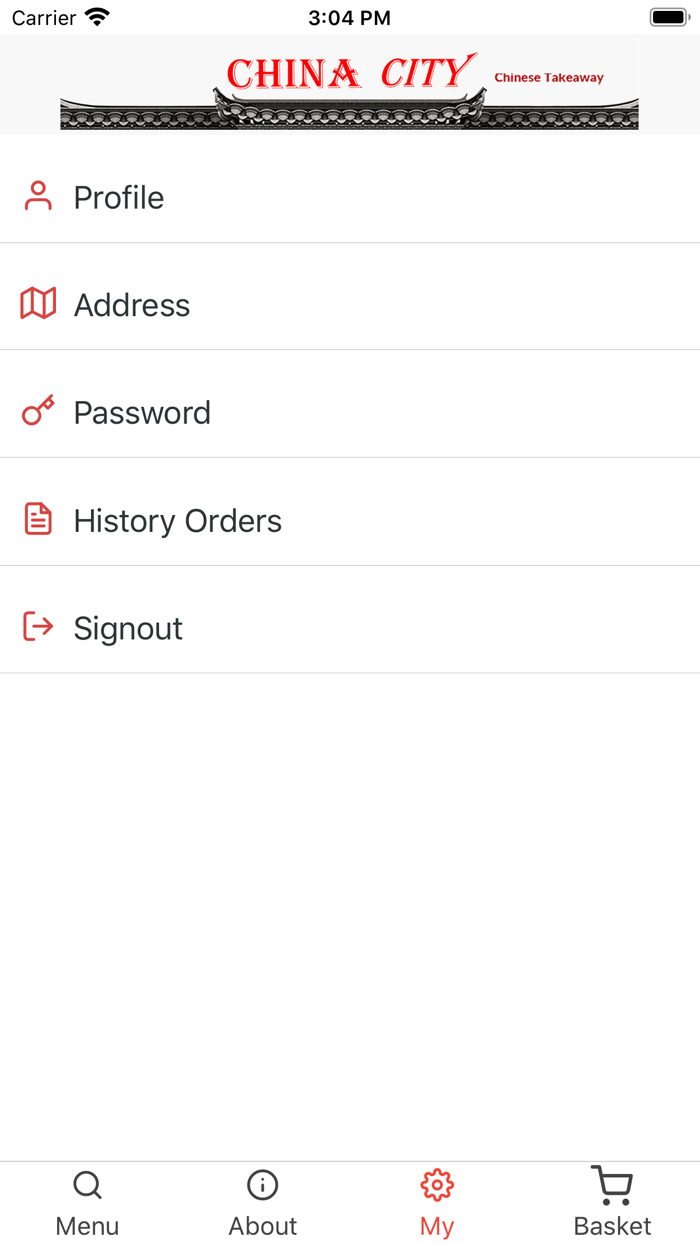
Task: Click the China City banner logo
Action: click(x=349, y=85)
